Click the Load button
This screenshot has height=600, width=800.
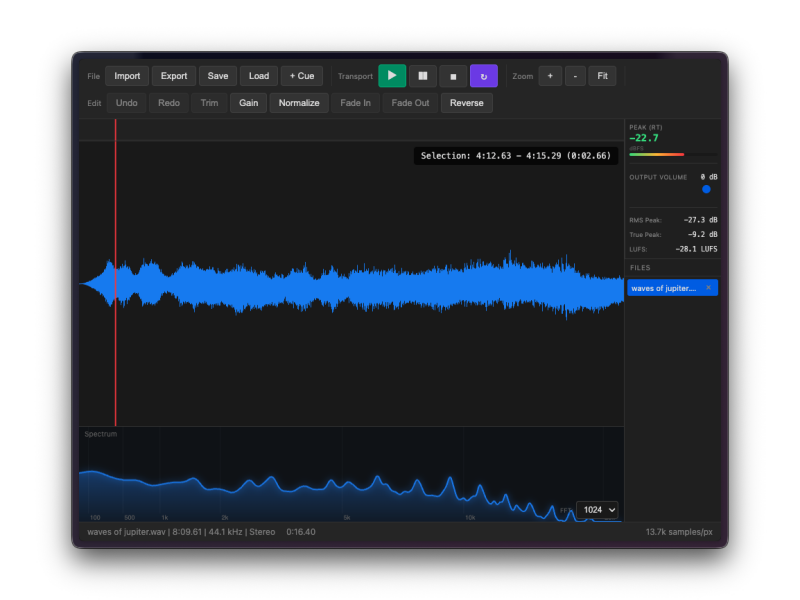[x=259, y=76]
